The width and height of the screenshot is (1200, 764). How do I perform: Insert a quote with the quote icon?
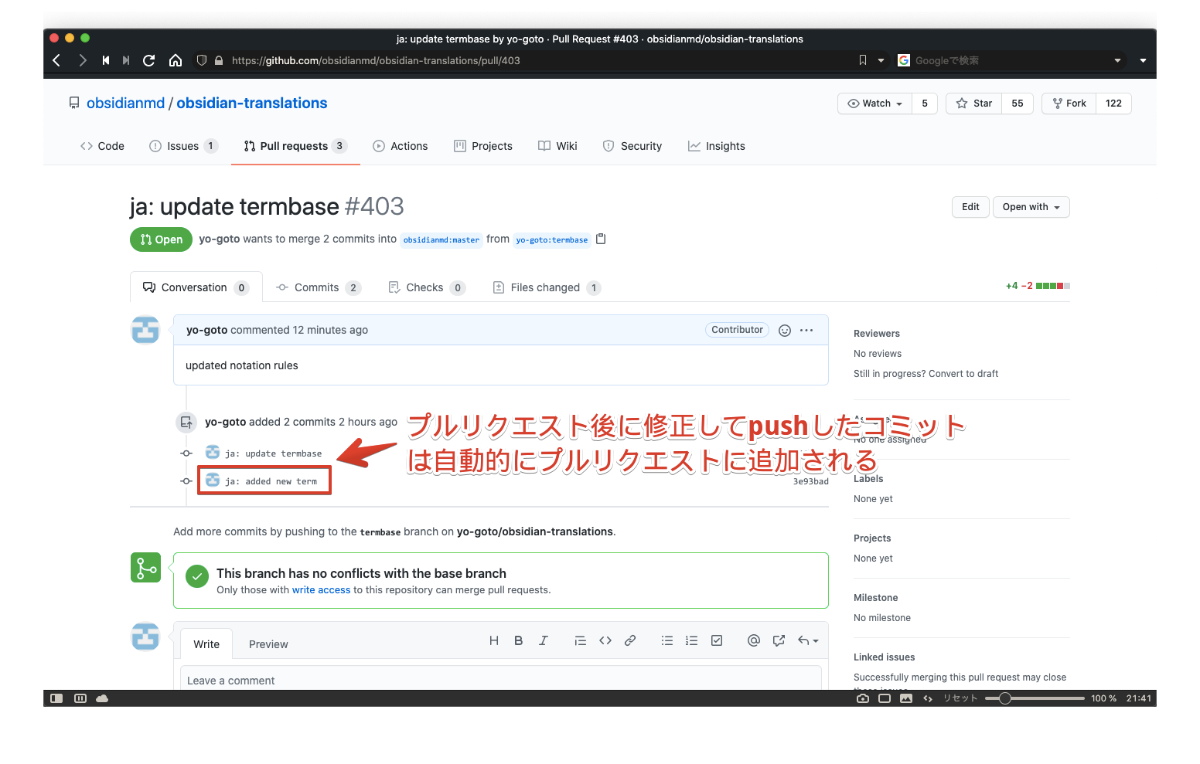click(x=580, y=641)
